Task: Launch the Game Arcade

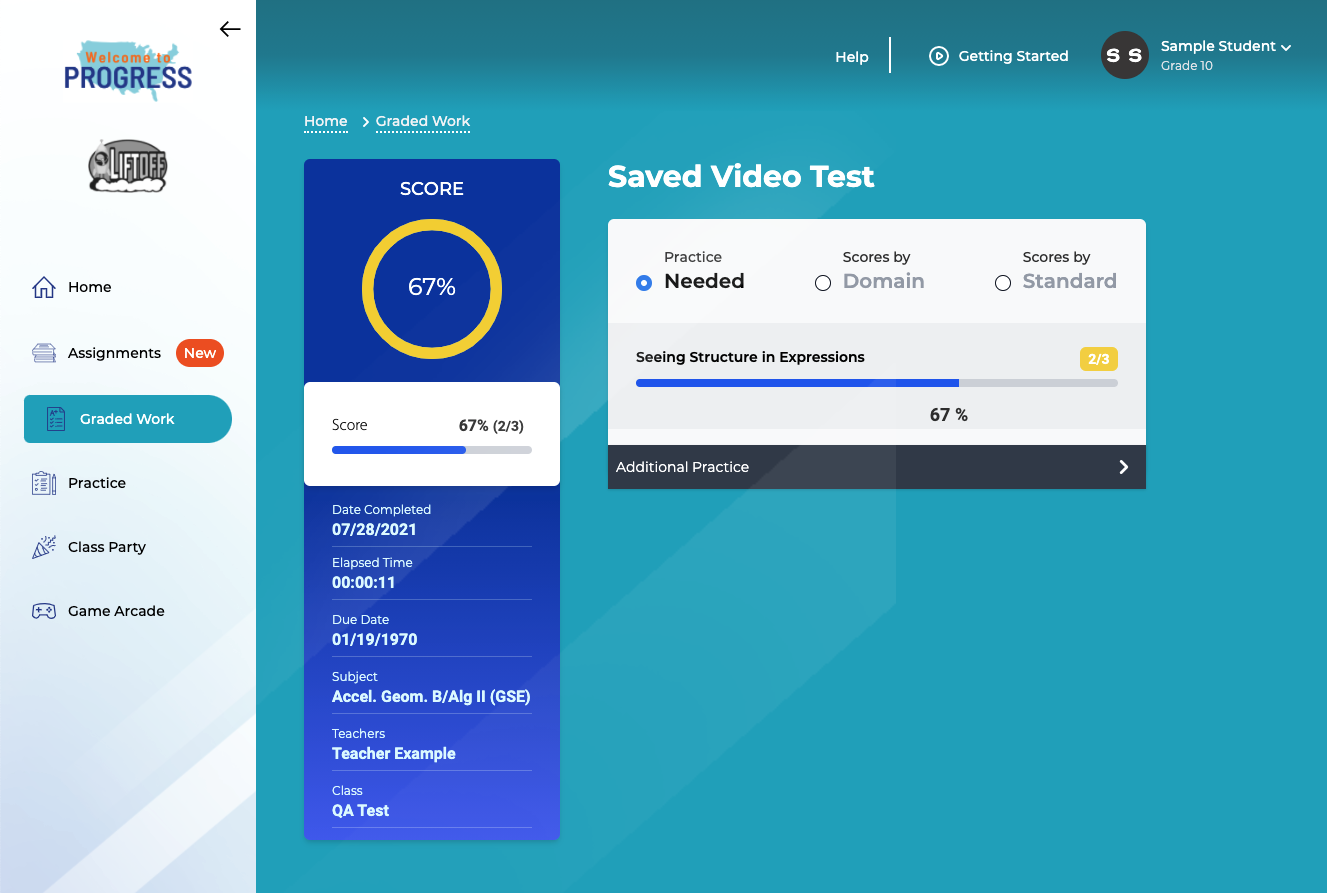Action: [44, 610]
